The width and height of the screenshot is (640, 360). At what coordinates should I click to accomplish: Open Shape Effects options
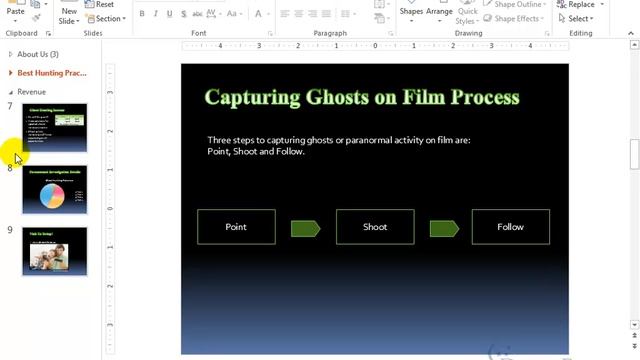tap(514, 18)
